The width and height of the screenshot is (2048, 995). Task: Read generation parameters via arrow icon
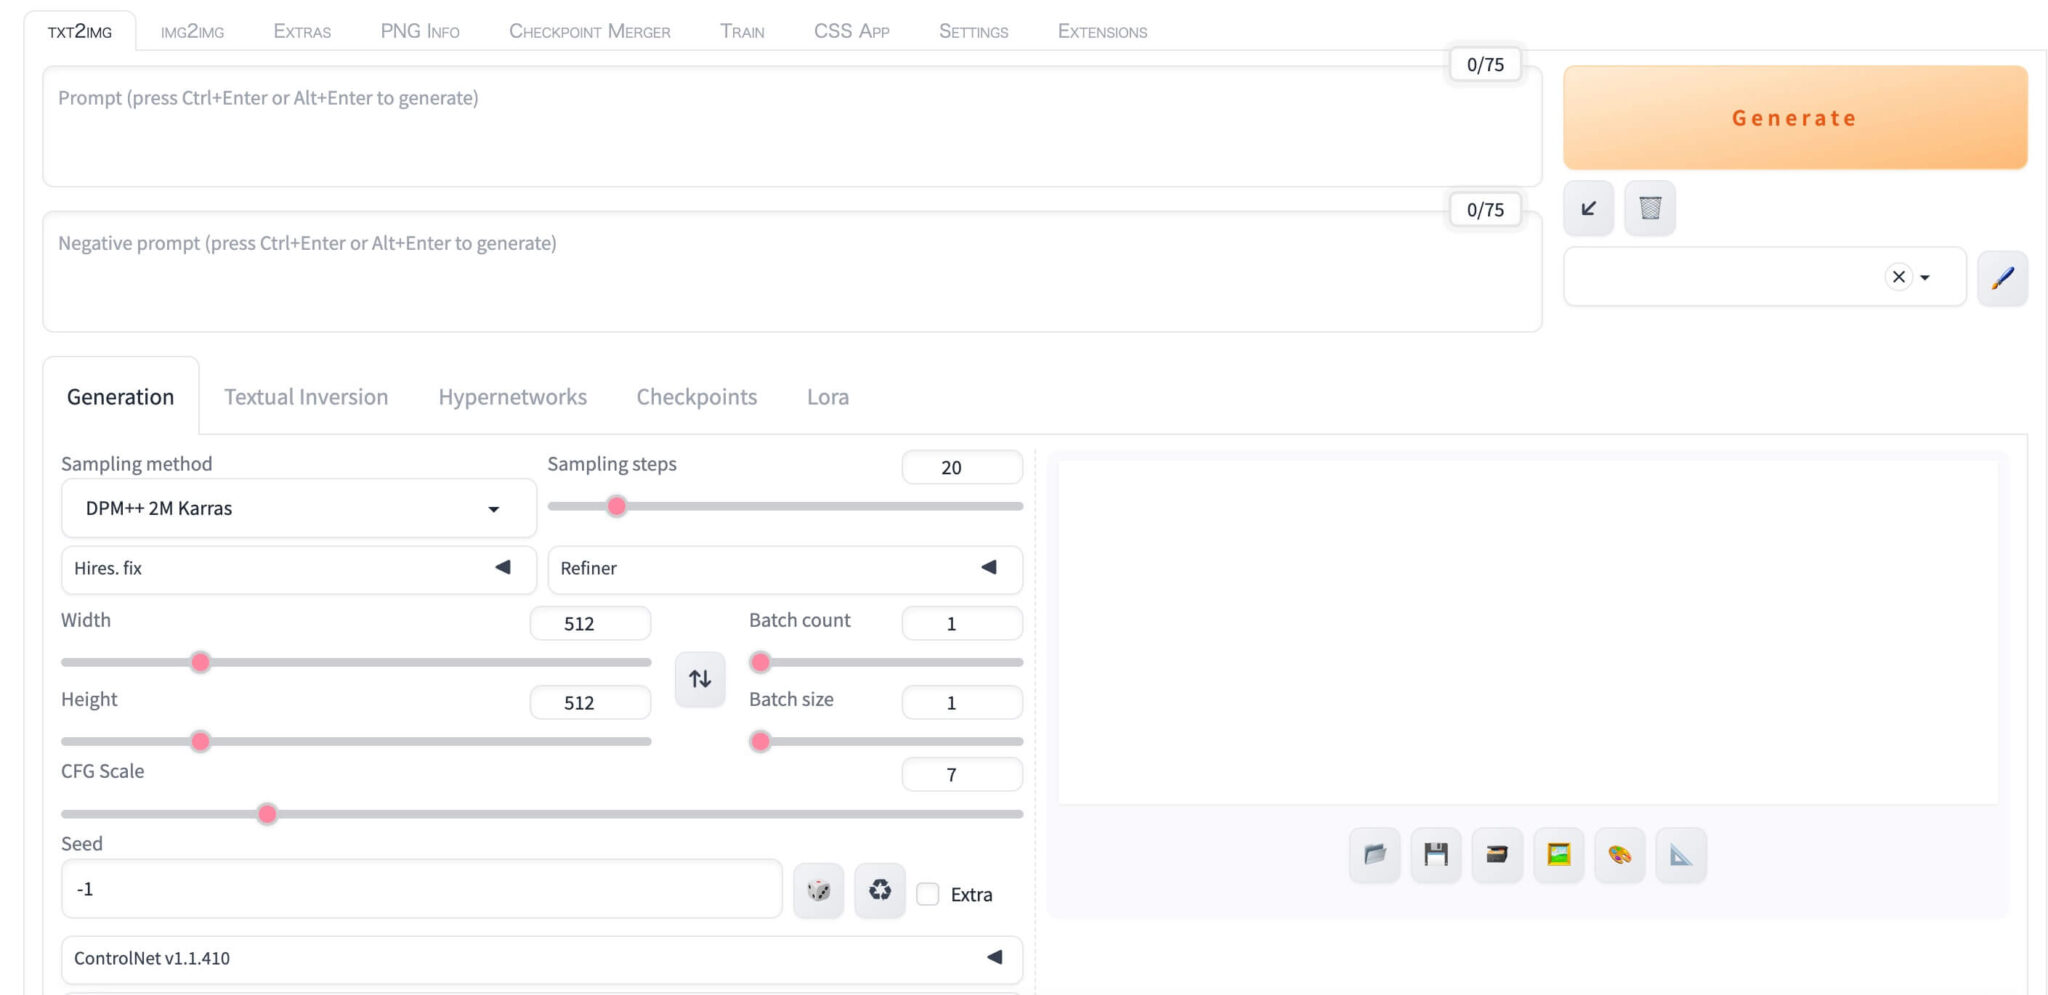click(1587, 208)
